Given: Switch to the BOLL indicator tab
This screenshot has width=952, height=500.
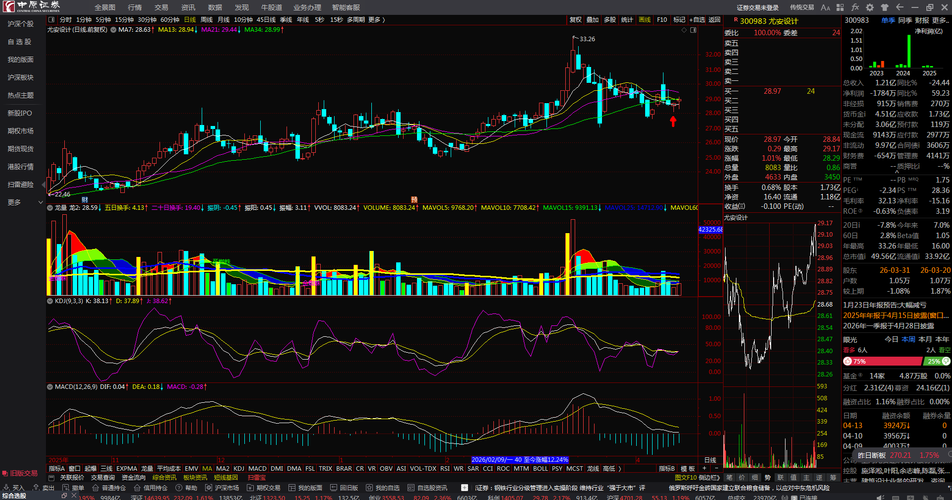Looking at the screenshot, I should [x=540, y=468].
